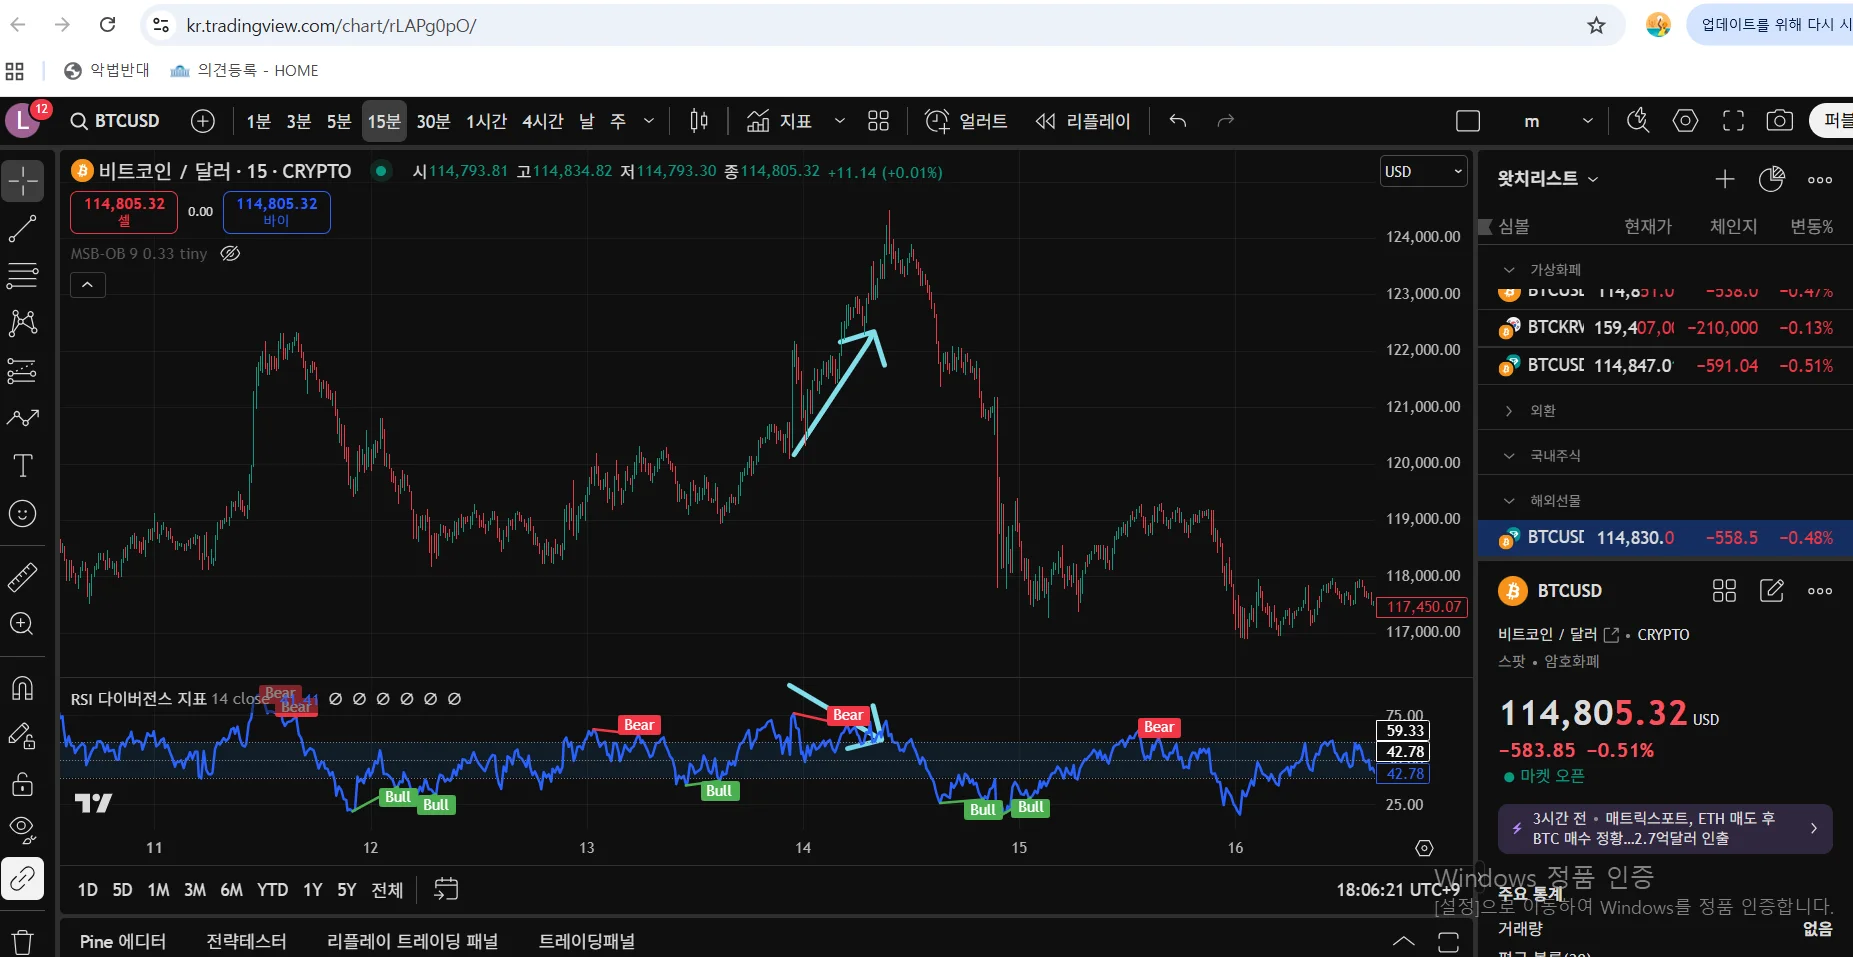Open the text annotation tool
This screenshot has width=1853, height=957.
(22, 466)
